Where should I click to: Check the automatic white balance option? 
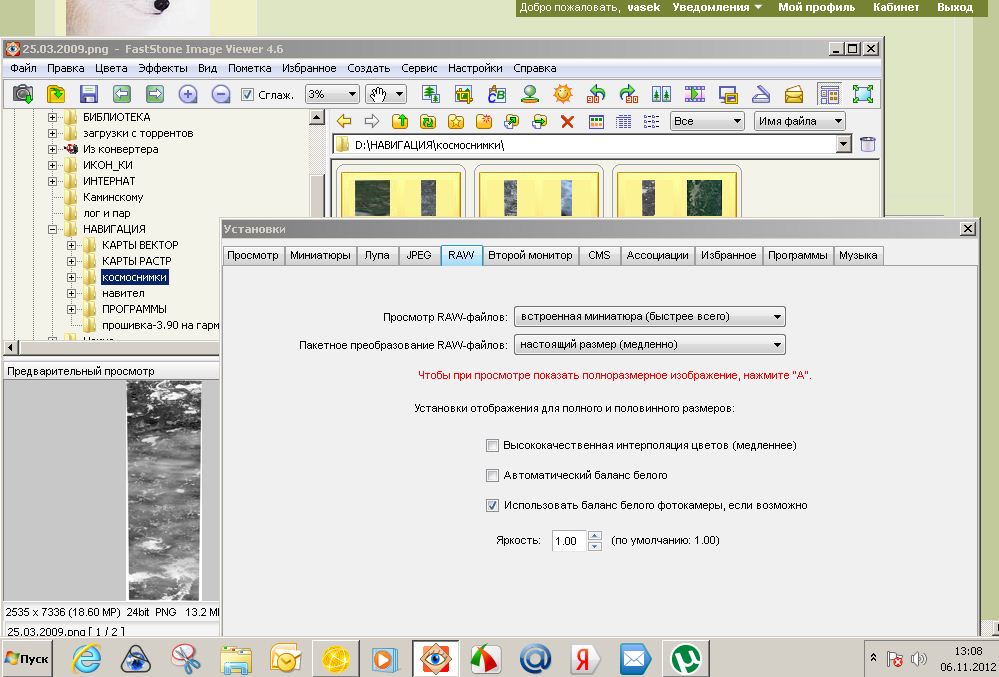tap(492, 475)
